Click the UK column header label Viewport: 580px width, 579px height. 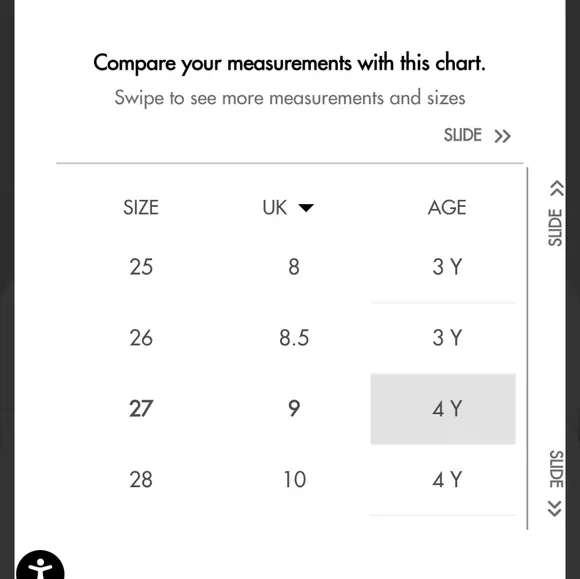coord(274,208)
